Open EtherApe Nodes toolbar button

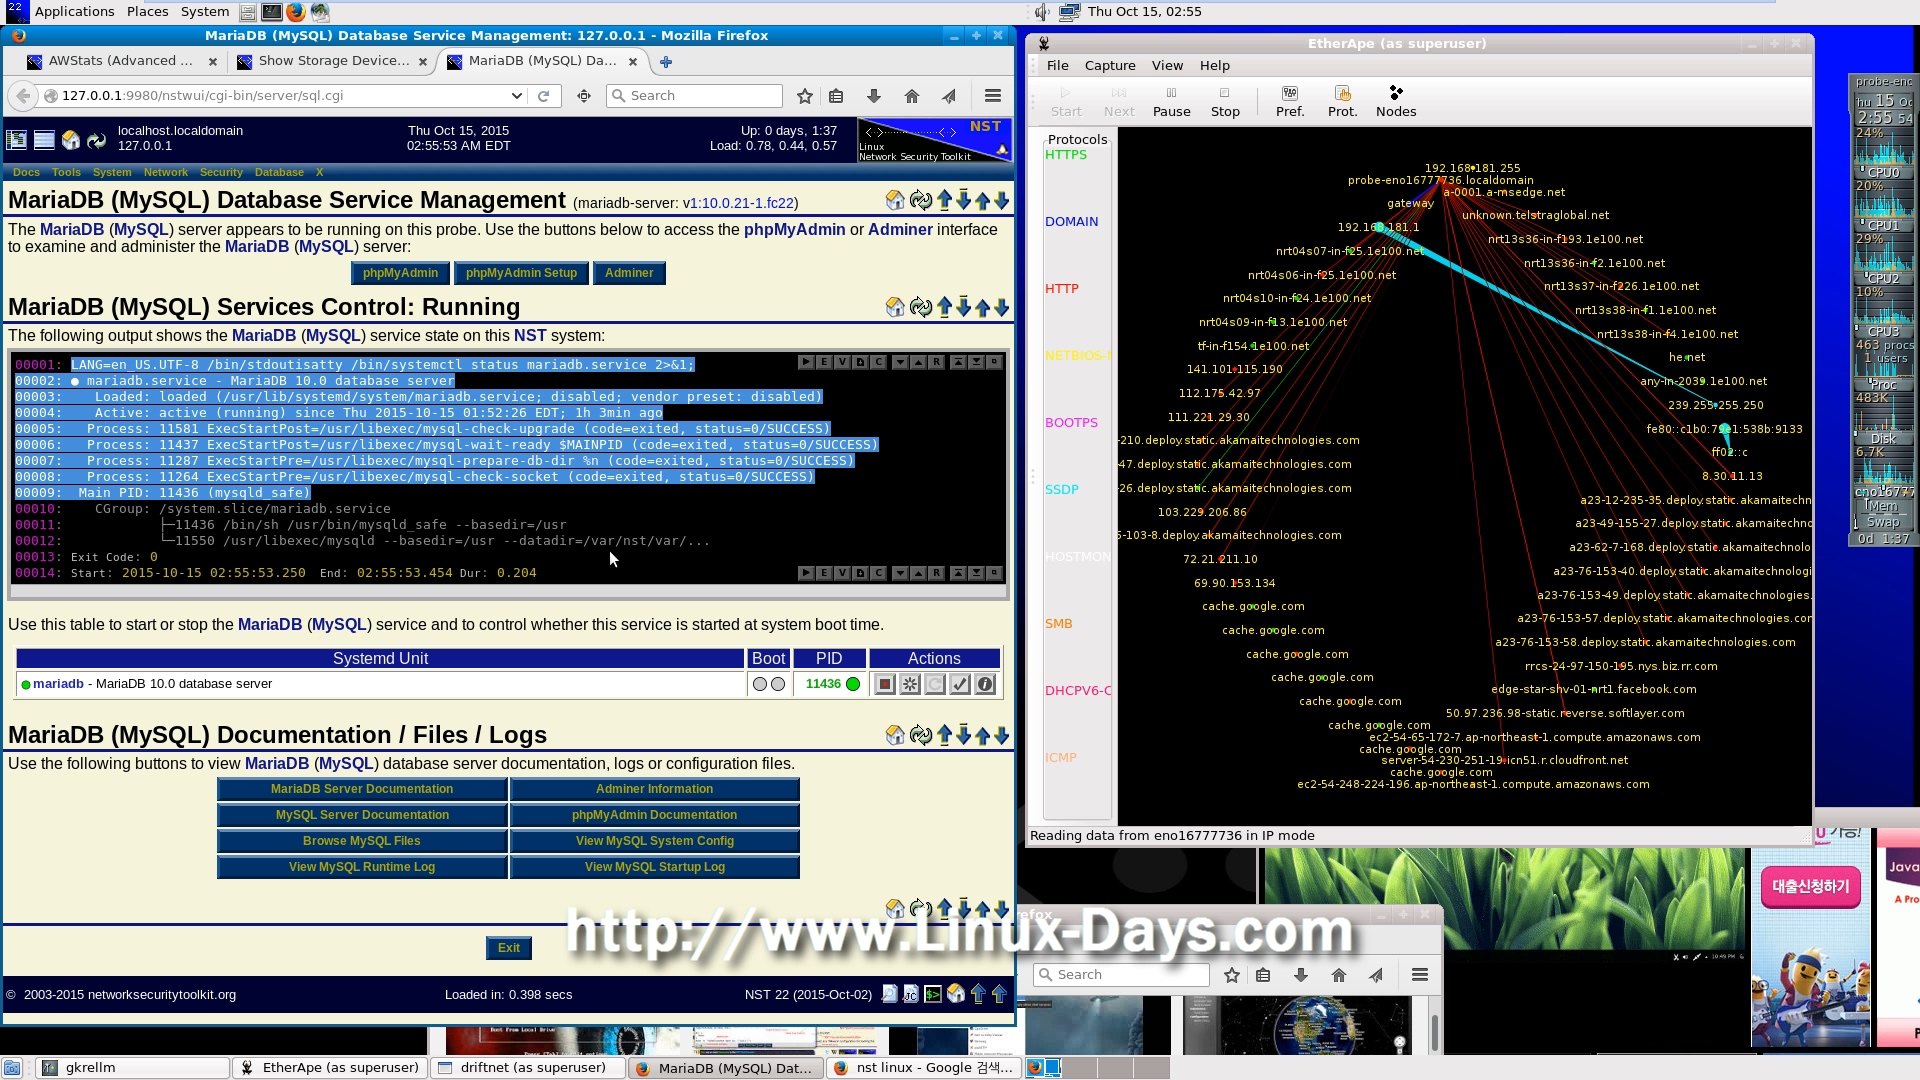coord(1396,101)
